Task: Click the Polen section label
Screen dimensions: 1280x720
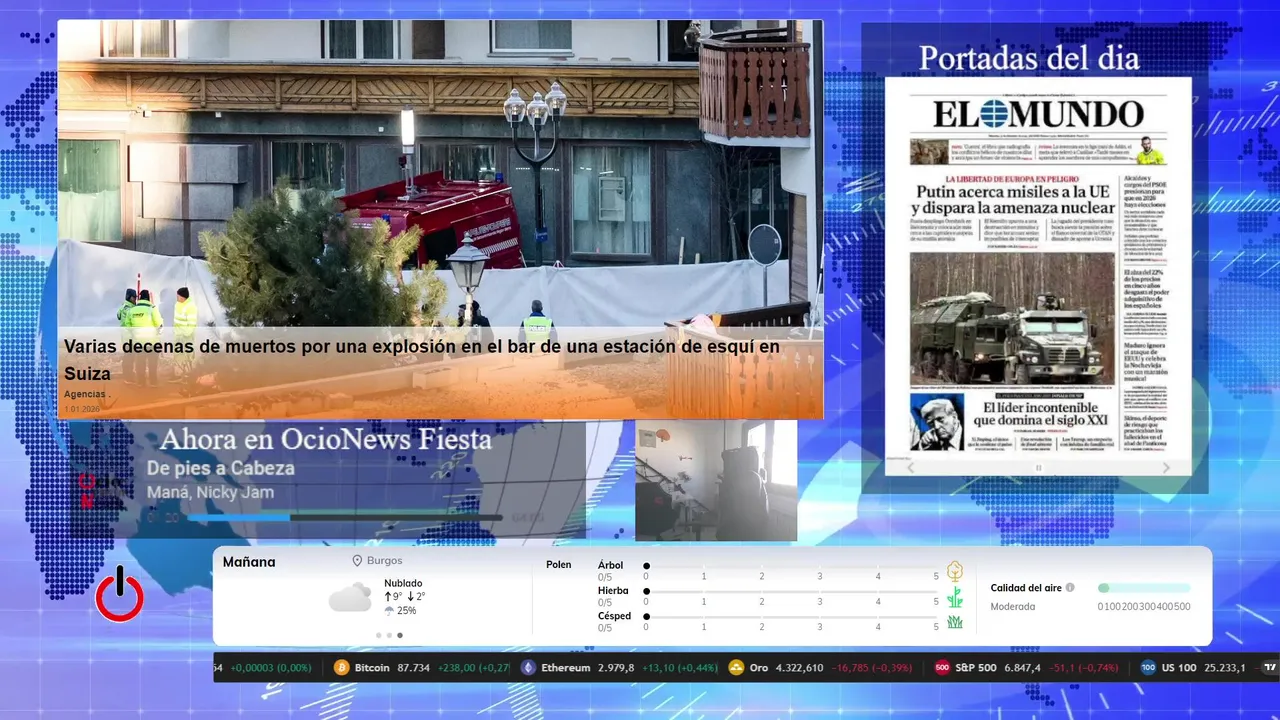Action: [559, 565]
